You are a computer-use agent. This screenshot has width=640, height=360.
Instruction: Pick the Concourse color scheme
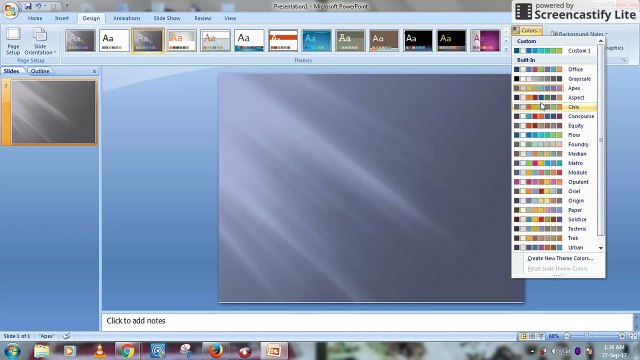pyautogui.click(x=554, y=116)
